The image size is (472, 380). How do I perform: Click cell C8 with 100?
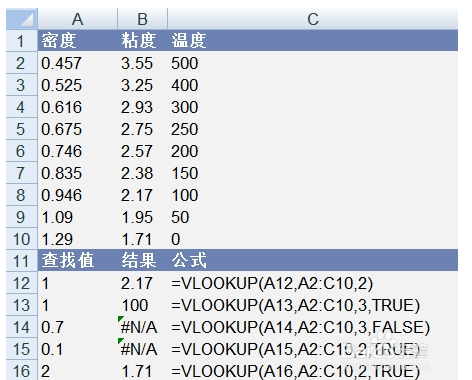(313, 195)
